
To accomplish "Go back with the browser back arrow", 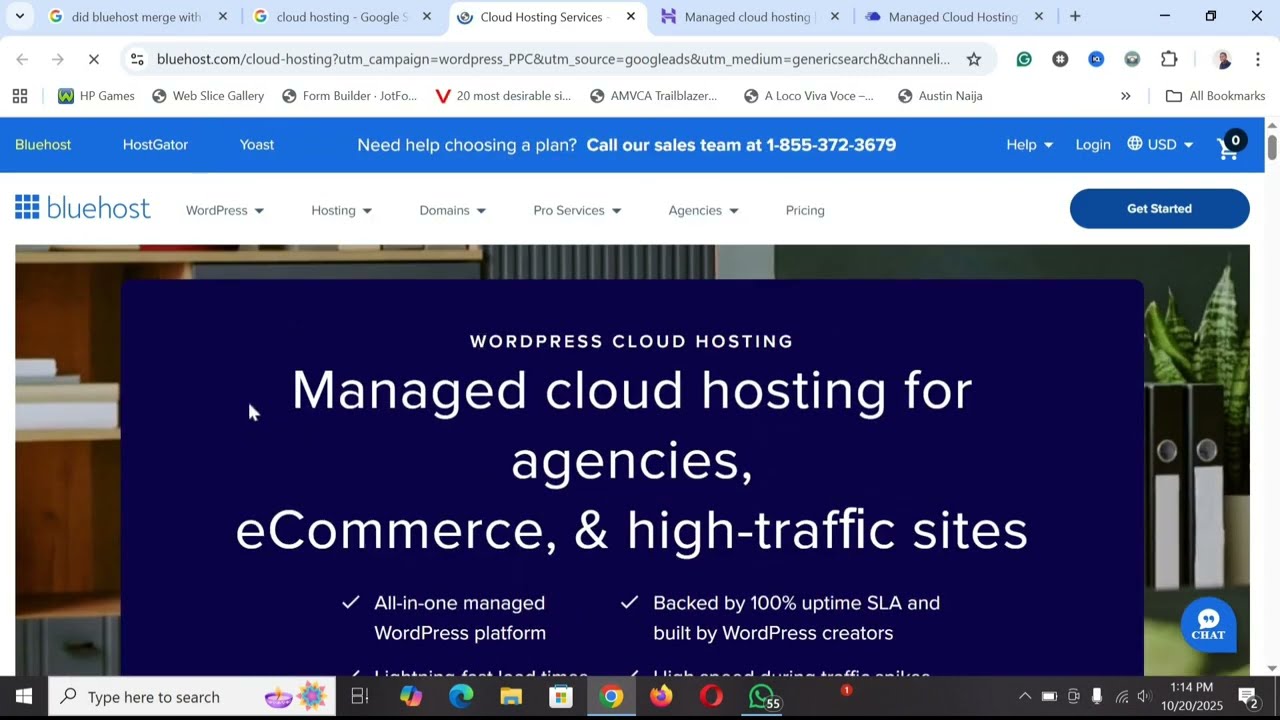I will tap(22, 59).
